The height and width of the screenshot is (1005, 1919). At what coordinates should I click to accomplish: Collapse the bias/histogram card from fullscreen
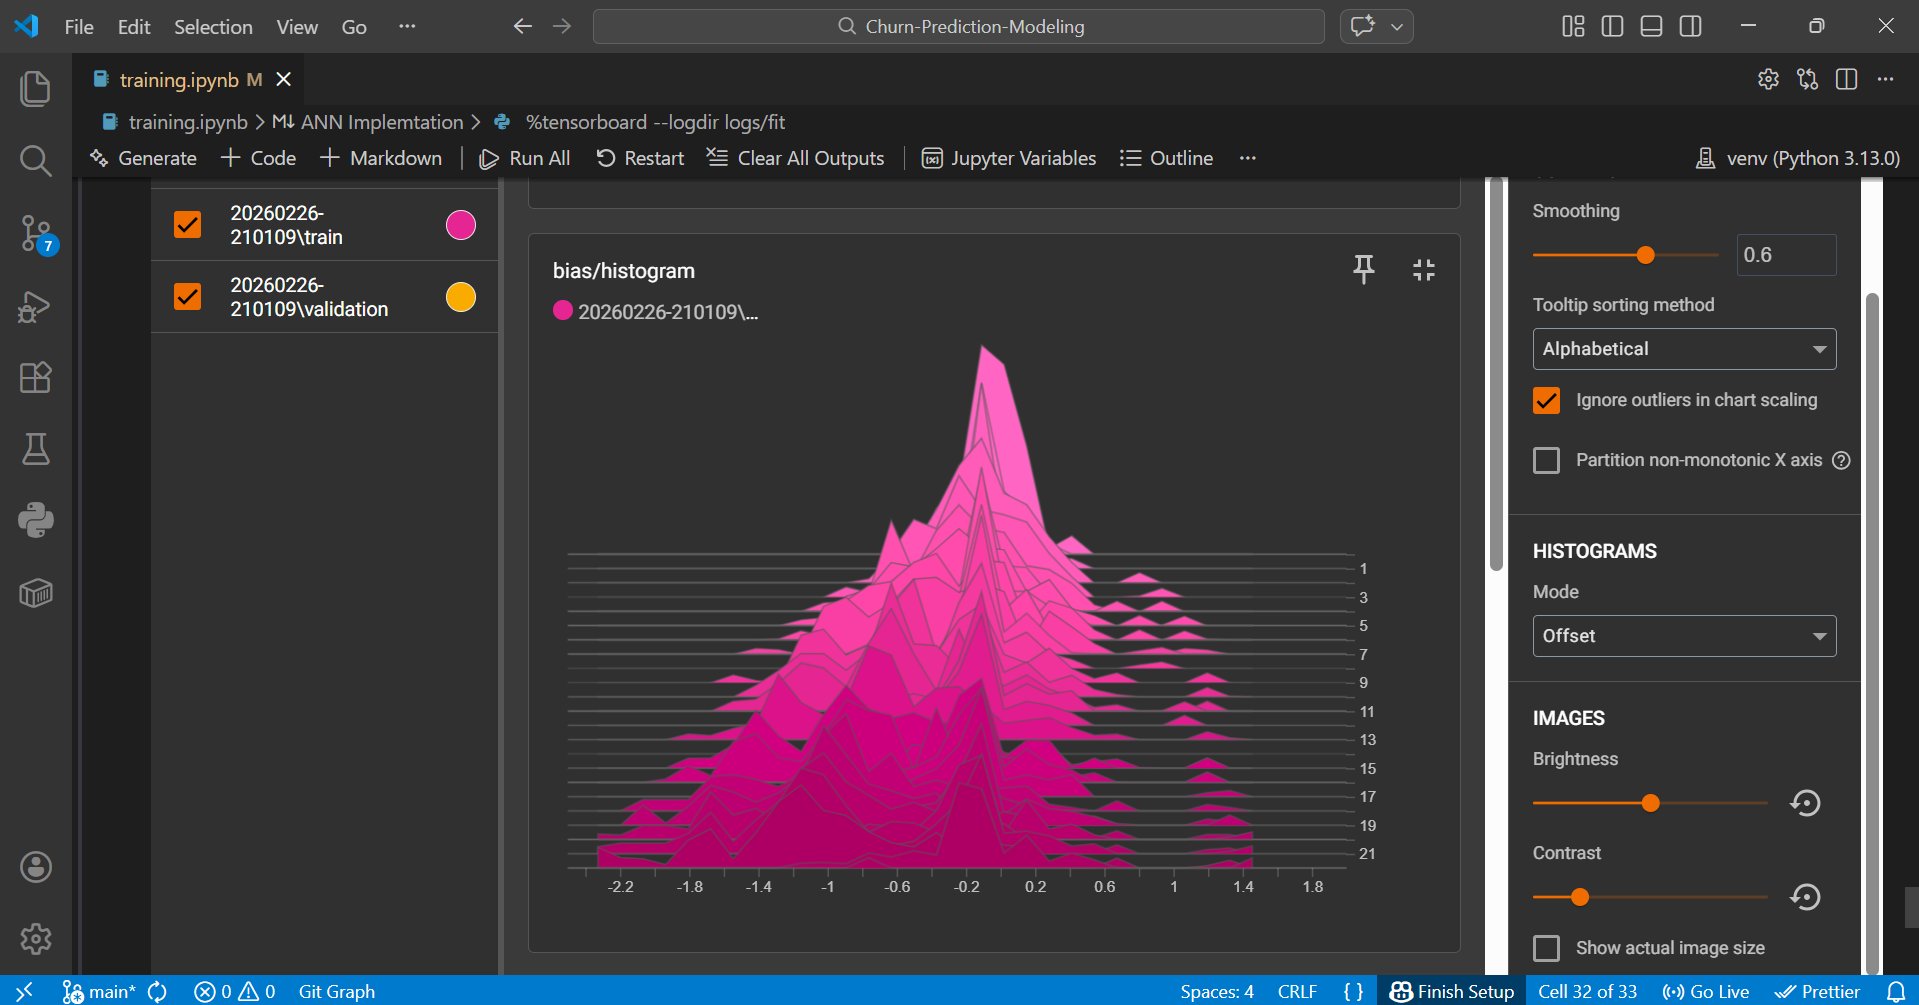coord(1423,269)
